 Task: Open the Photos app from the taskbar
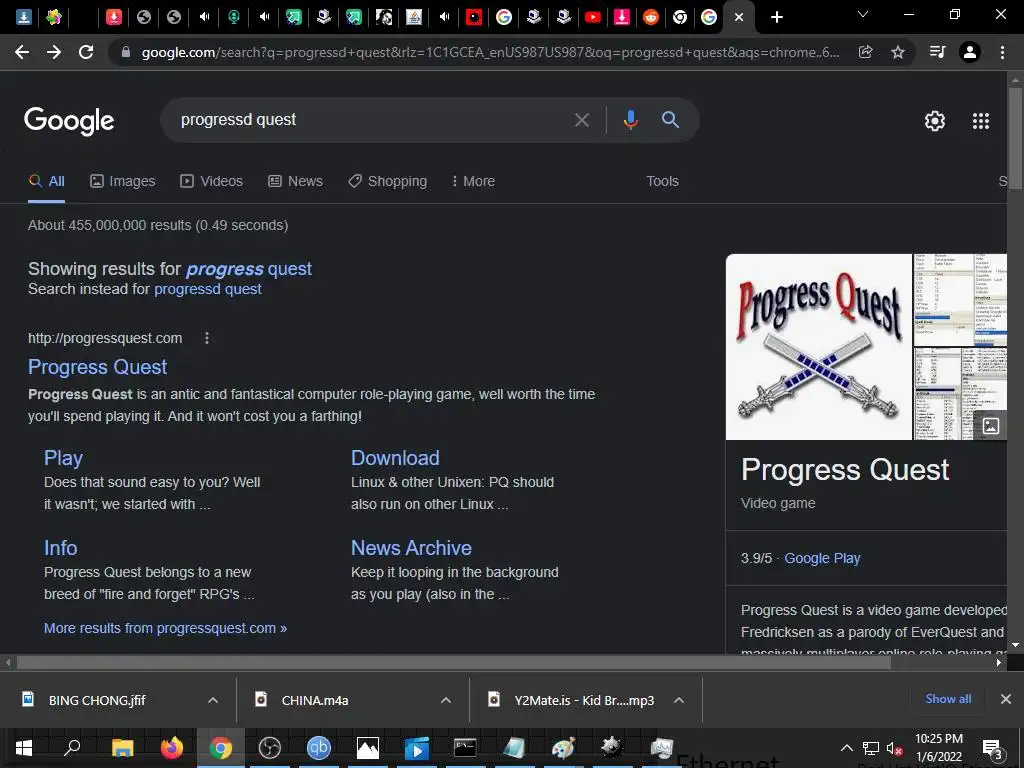point(368,748)
